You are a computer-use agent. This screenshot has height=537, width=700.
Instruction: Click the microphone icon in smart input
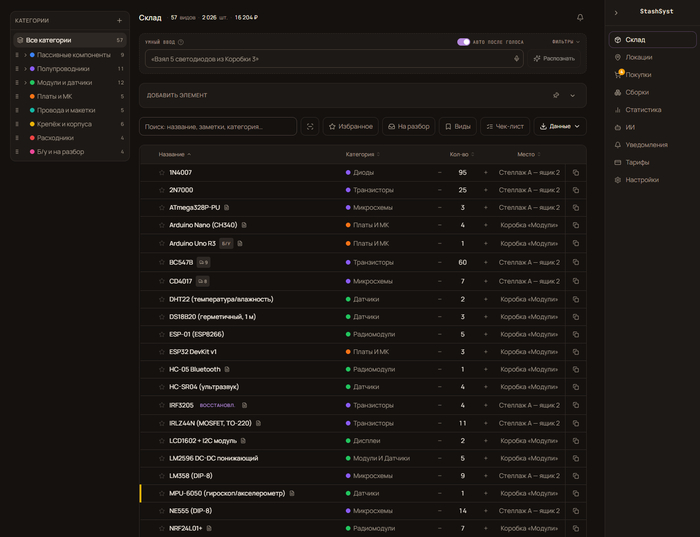tap(517, 58)
